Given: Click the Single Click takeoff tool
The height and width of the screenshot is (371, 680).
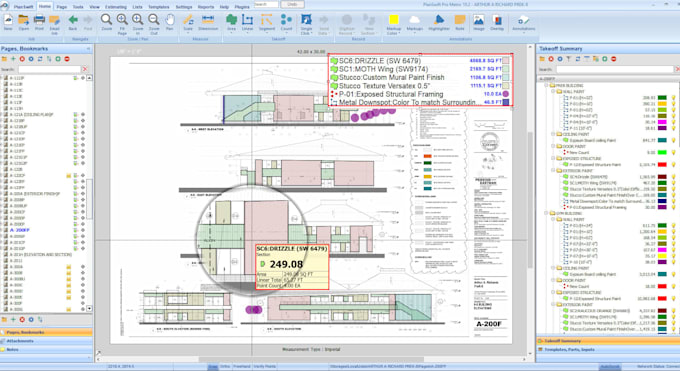Looking at the screenshot, I should pos(306,20).
